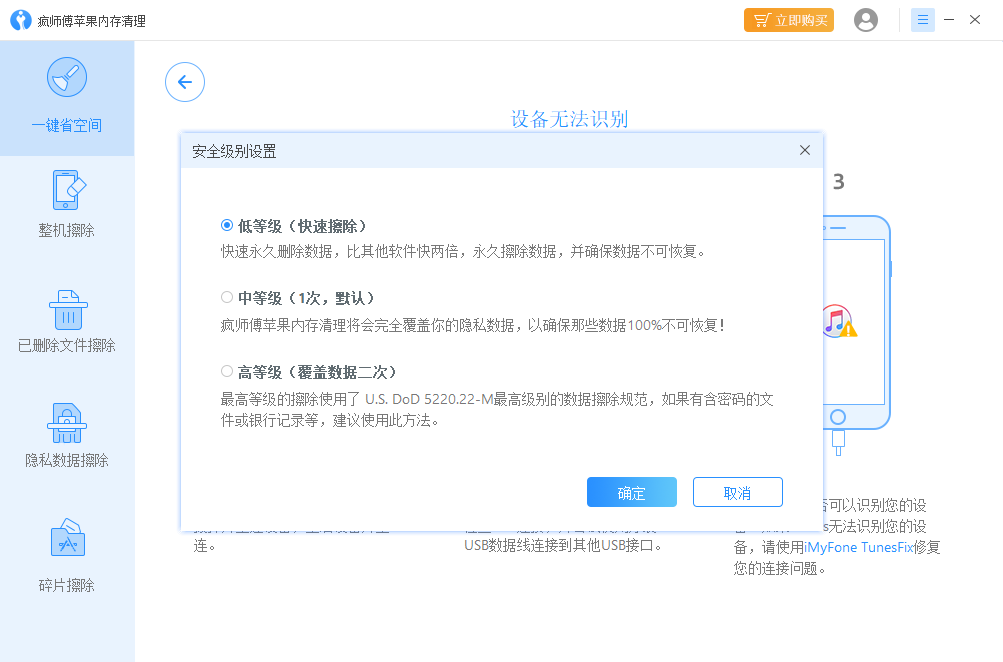Click the 一键省空间 sidebar label
The image size is (1003, 662).
(67, 125)
